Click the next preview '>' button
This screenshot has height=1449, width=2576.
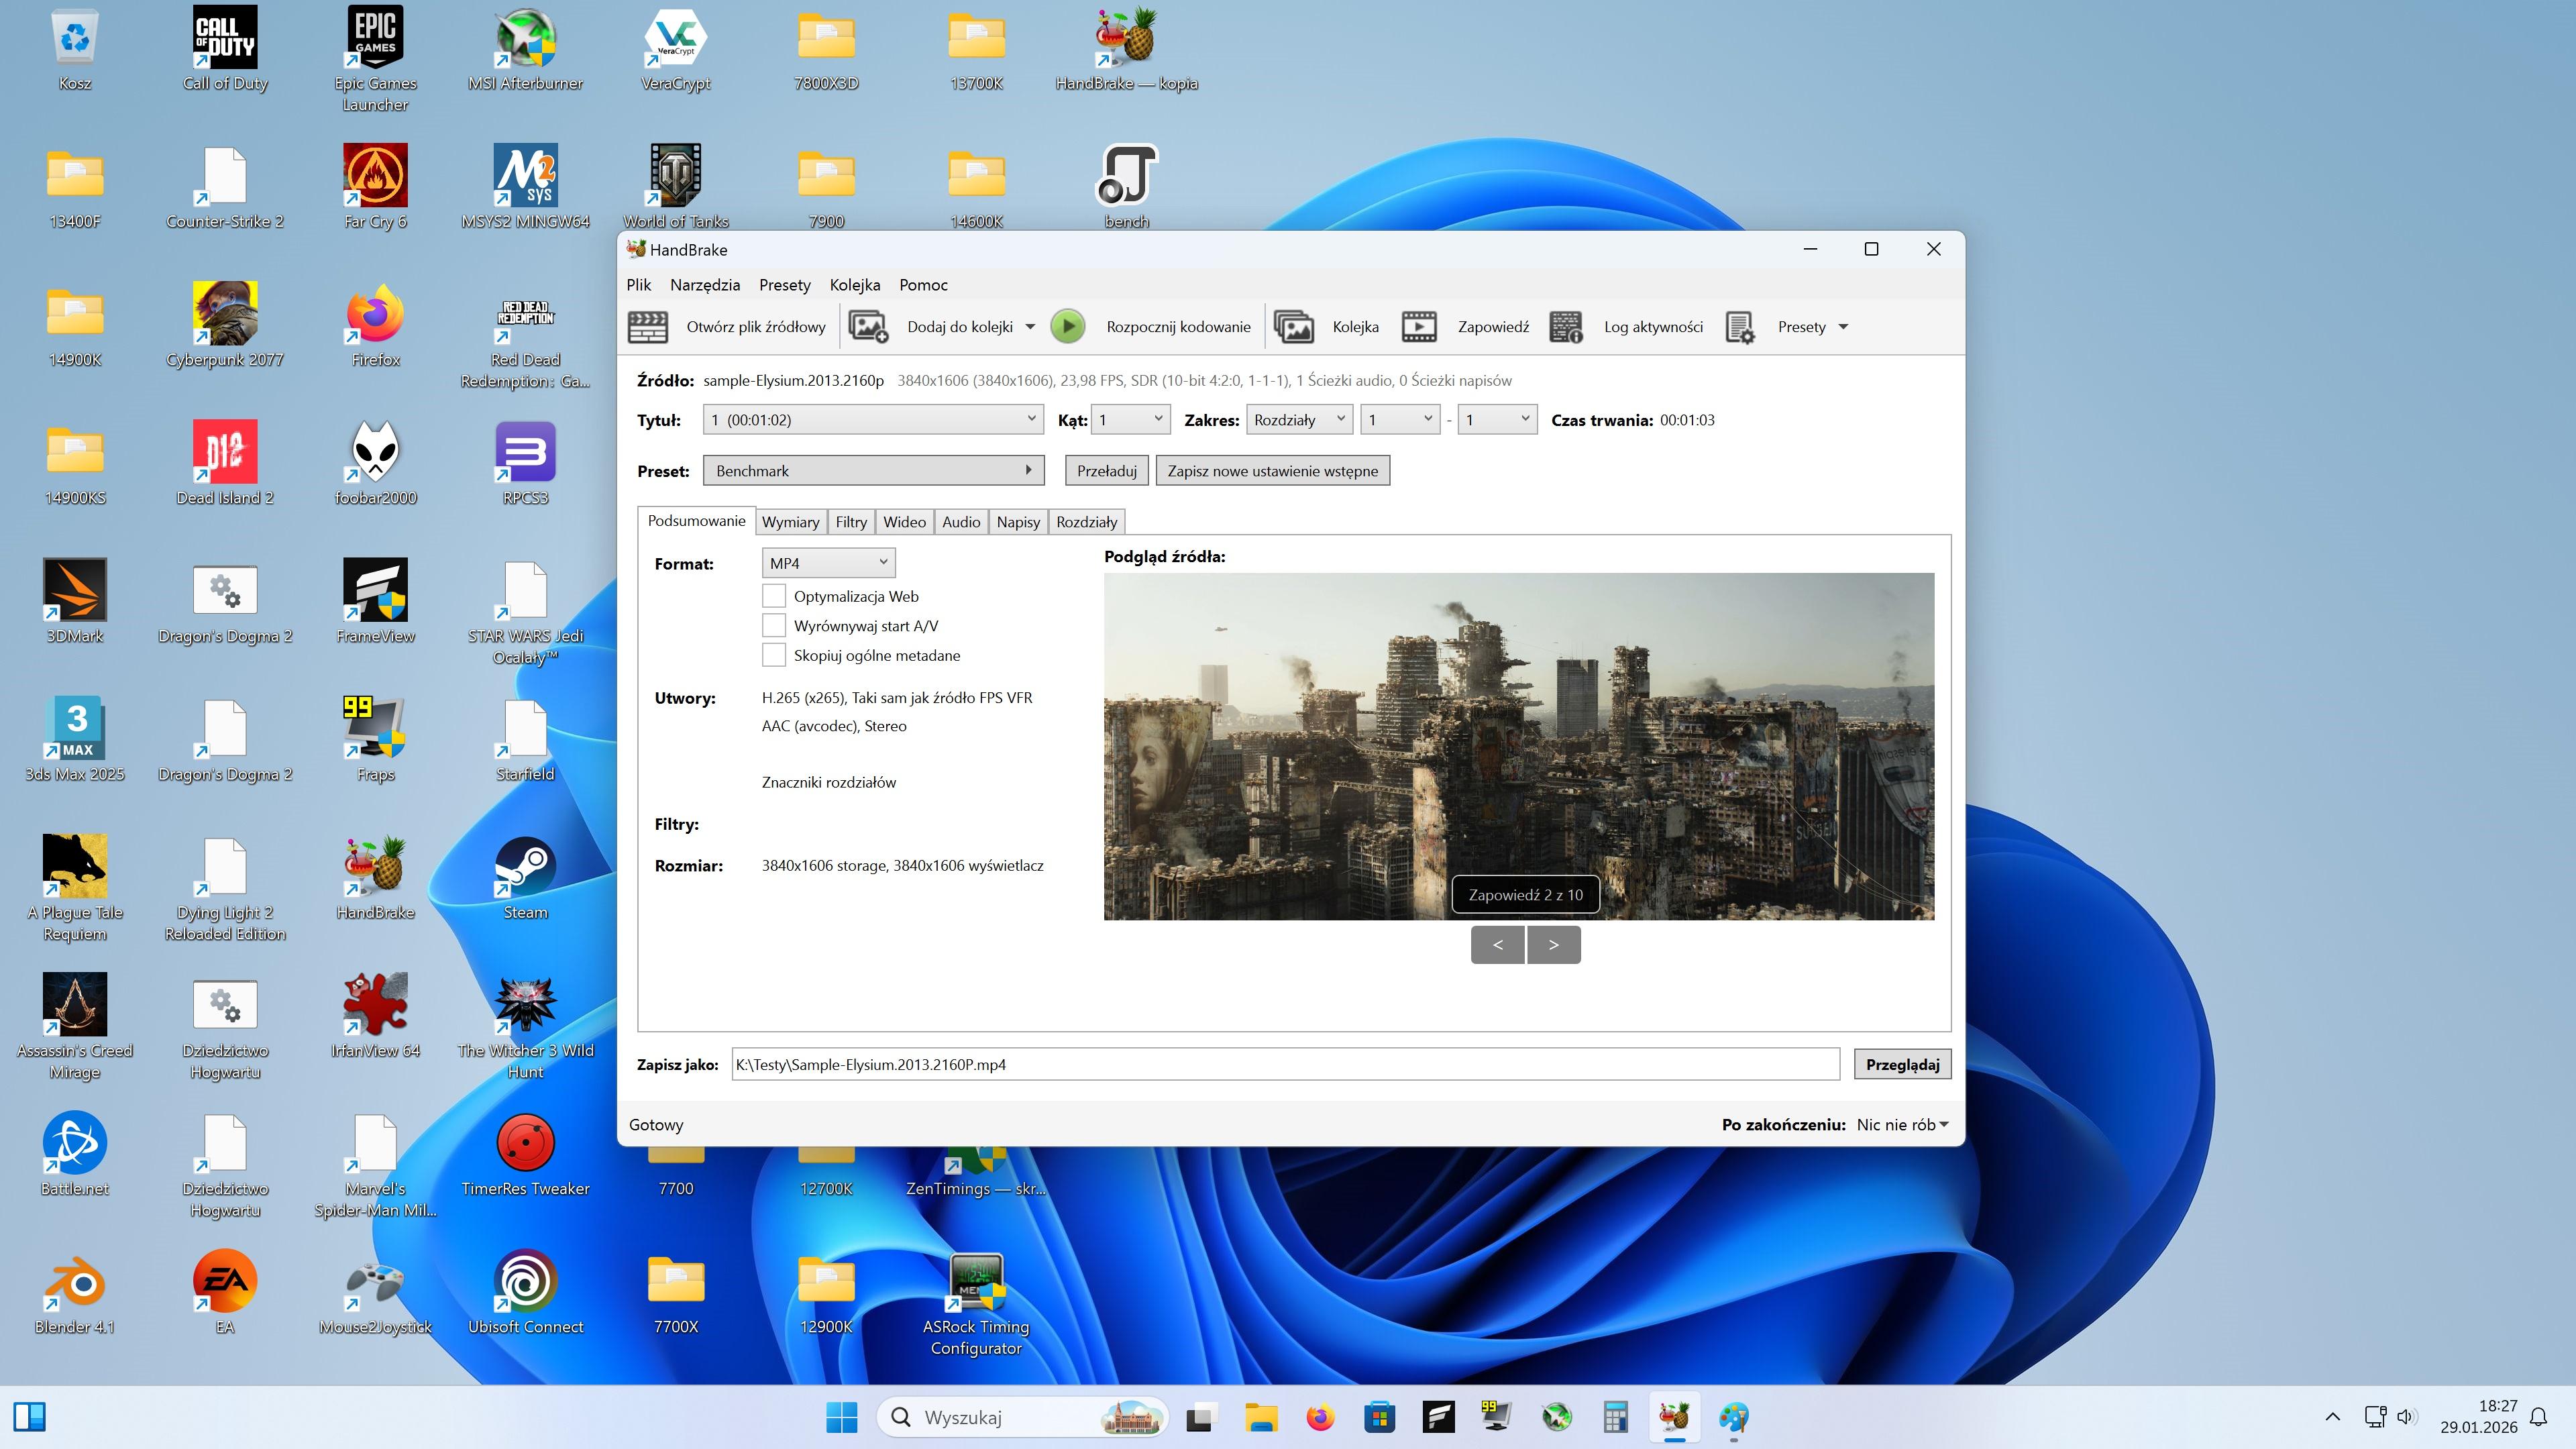(x=1553, y=945)
